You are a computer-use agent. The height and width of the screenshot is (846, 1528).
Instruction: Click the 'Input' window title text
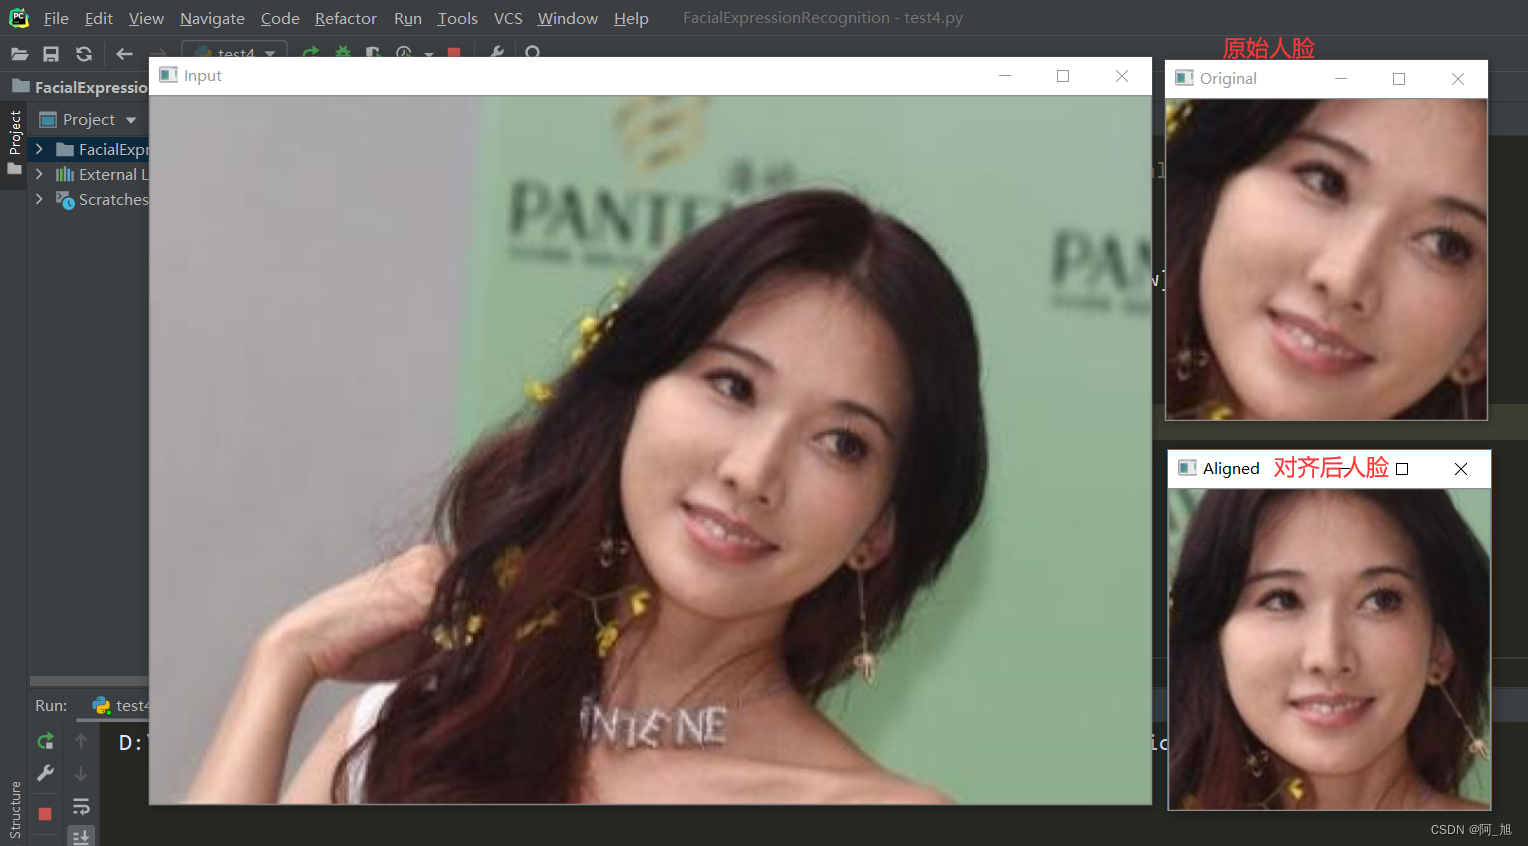tap(203, 76)
